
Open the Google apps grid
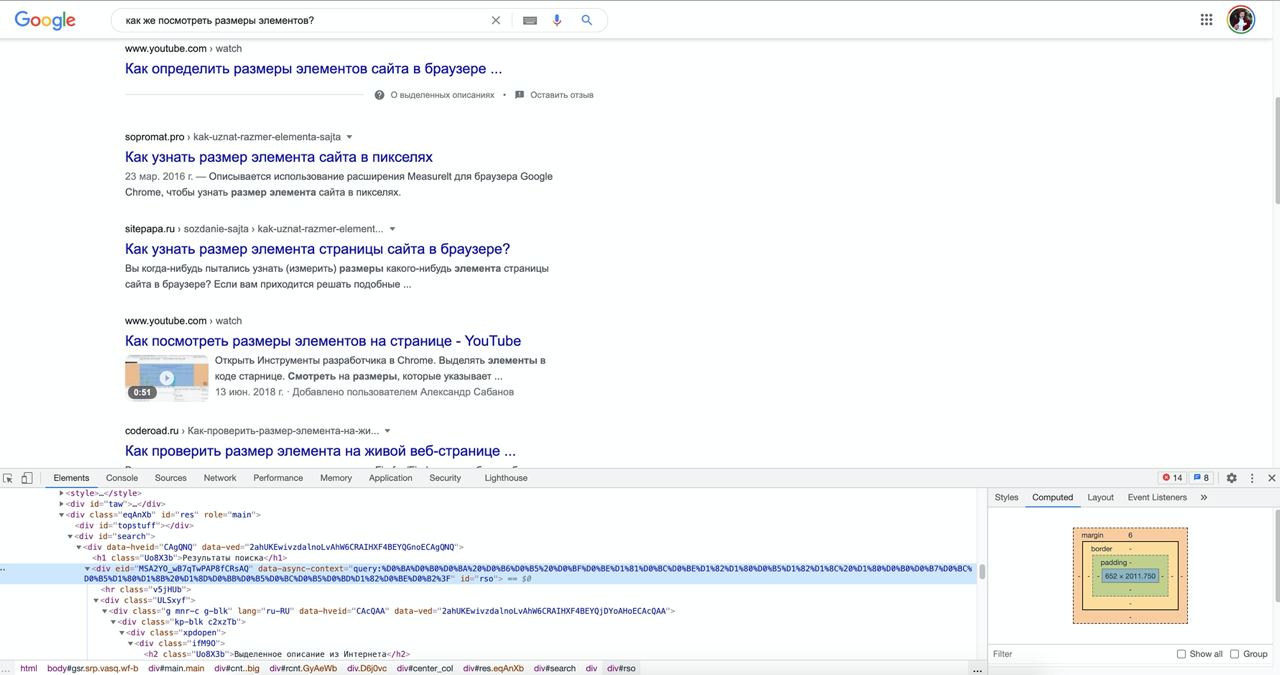click(1207, 20)
